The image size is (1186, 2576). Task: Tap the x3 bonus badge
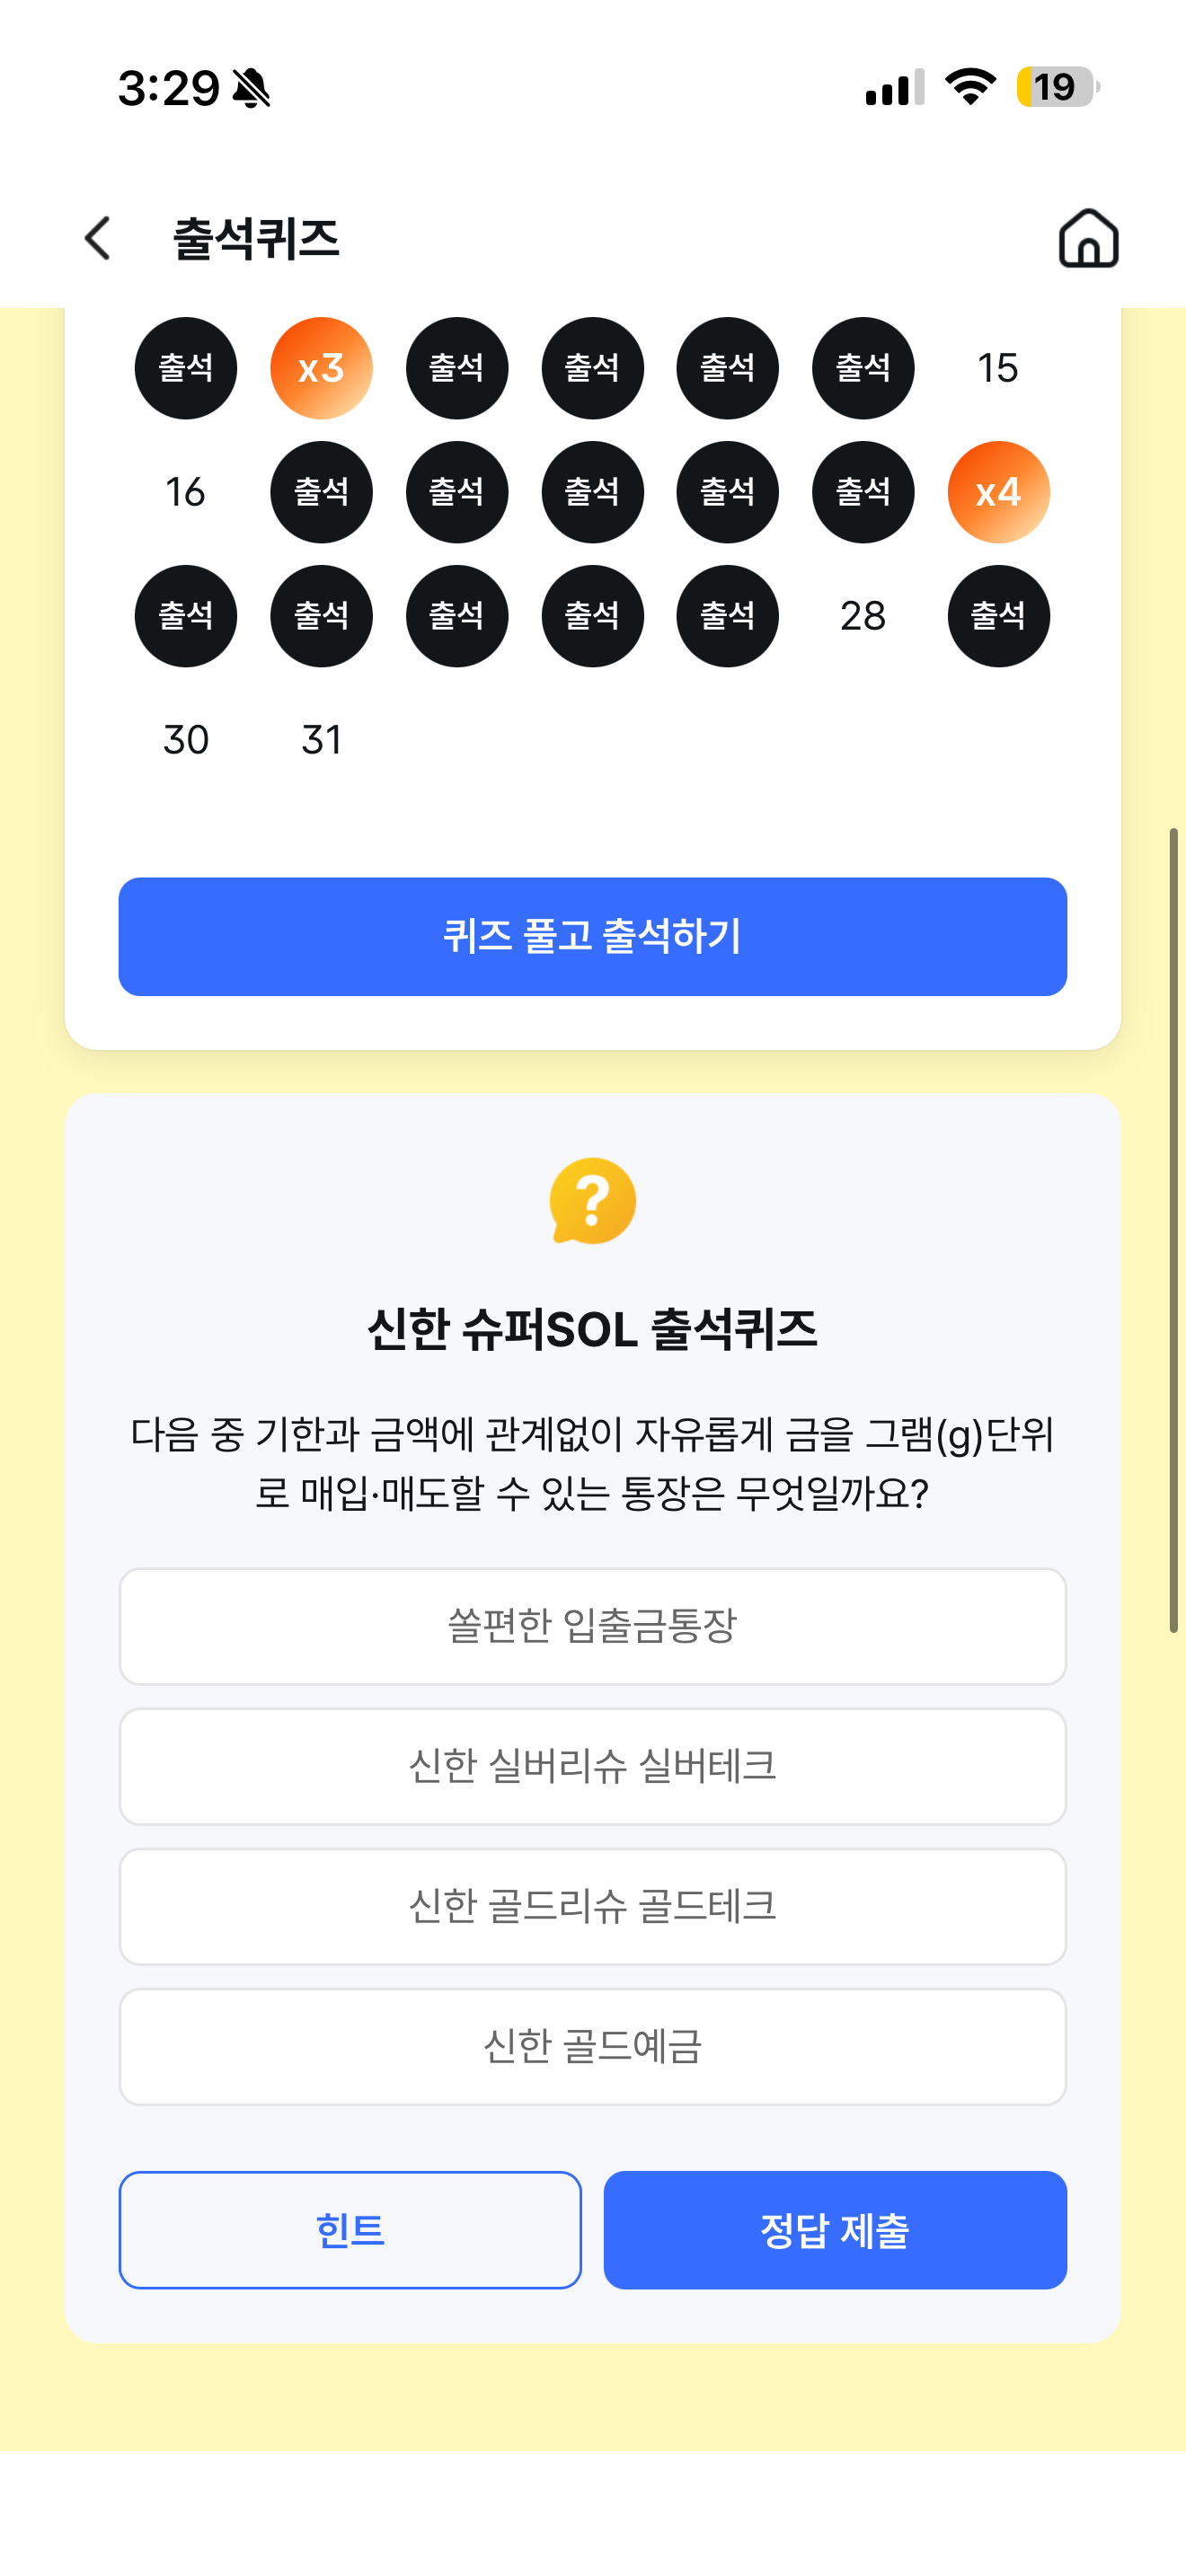(x=321, y=368)
